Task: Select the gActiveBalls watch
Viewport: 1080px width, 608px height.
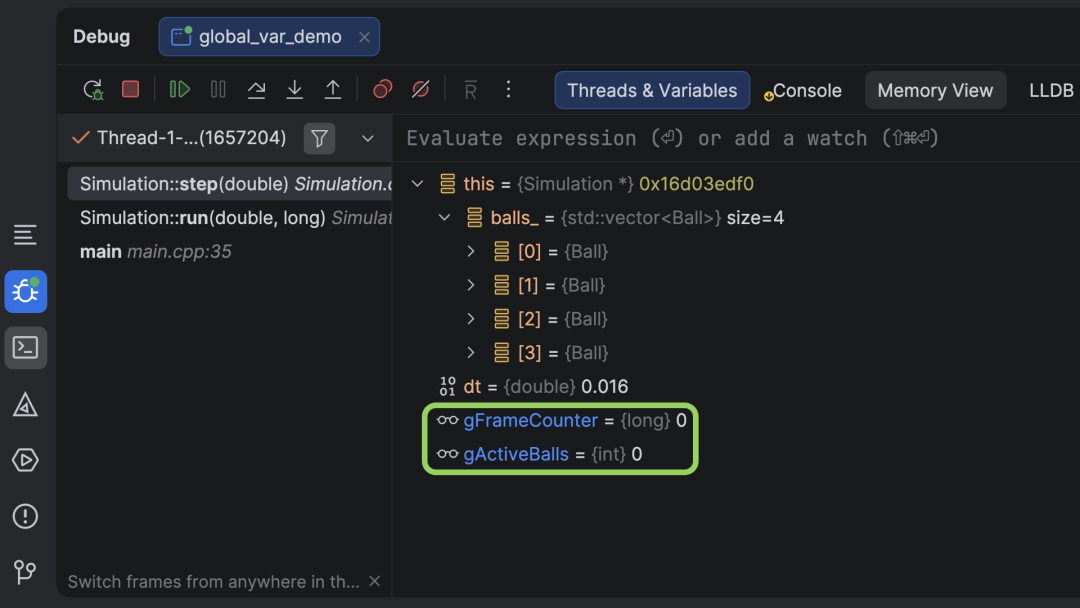Action: tap(539, 454)
